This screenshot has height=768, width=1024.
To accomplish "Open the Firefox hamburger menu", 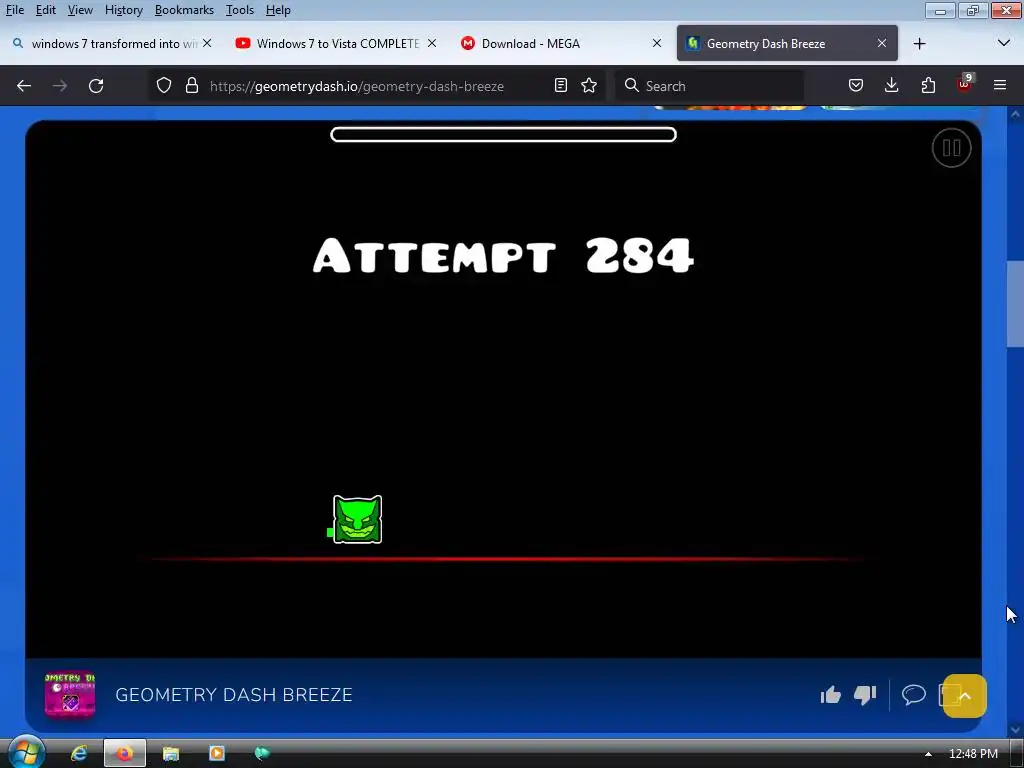I will [x=1000, y=86].
